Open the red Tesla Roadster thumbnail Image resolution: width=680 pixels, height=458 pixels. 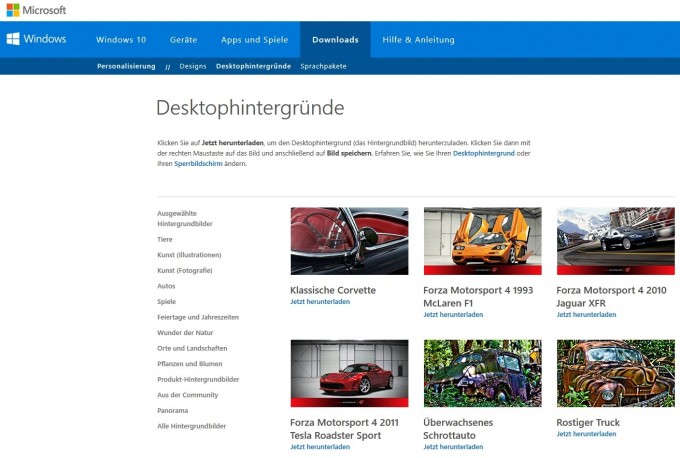[x=350, y=373]
